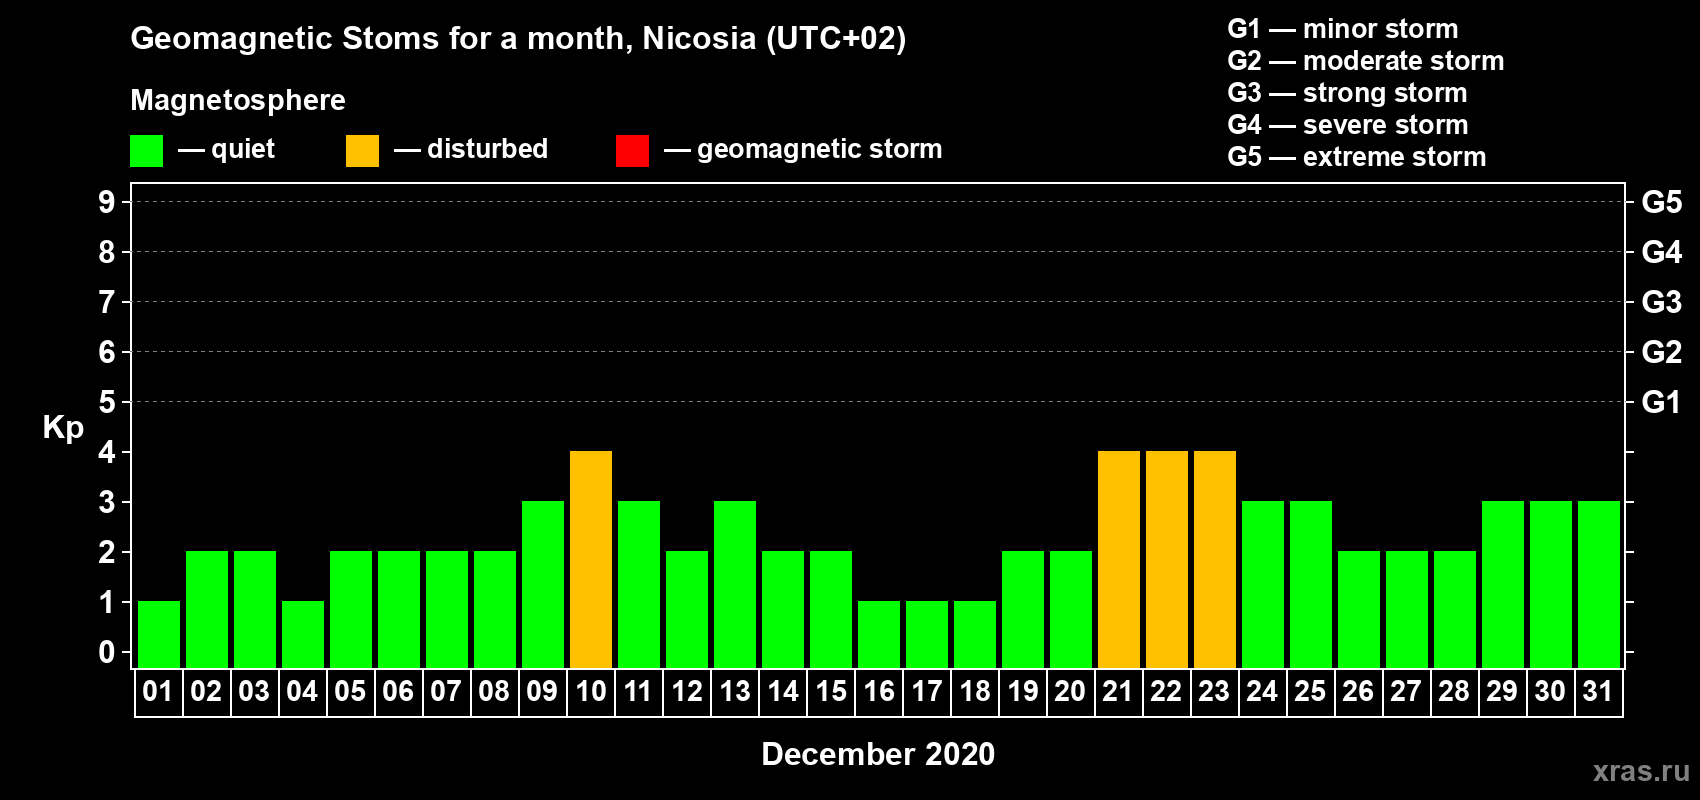Screen dimensions: 1700x800
Task: Click the G3 right-axis label
Action: pyautogui.click(x=1662, y=302)
